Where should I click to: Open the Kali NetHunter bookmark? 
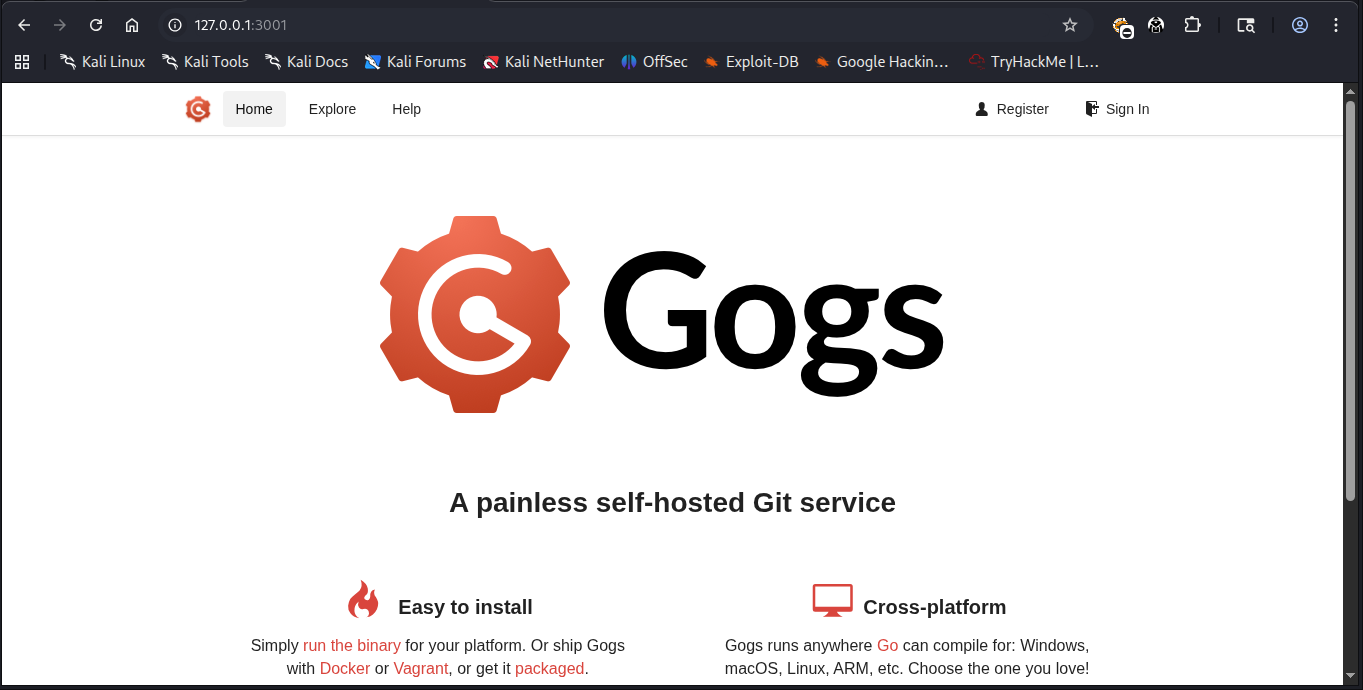543,61
